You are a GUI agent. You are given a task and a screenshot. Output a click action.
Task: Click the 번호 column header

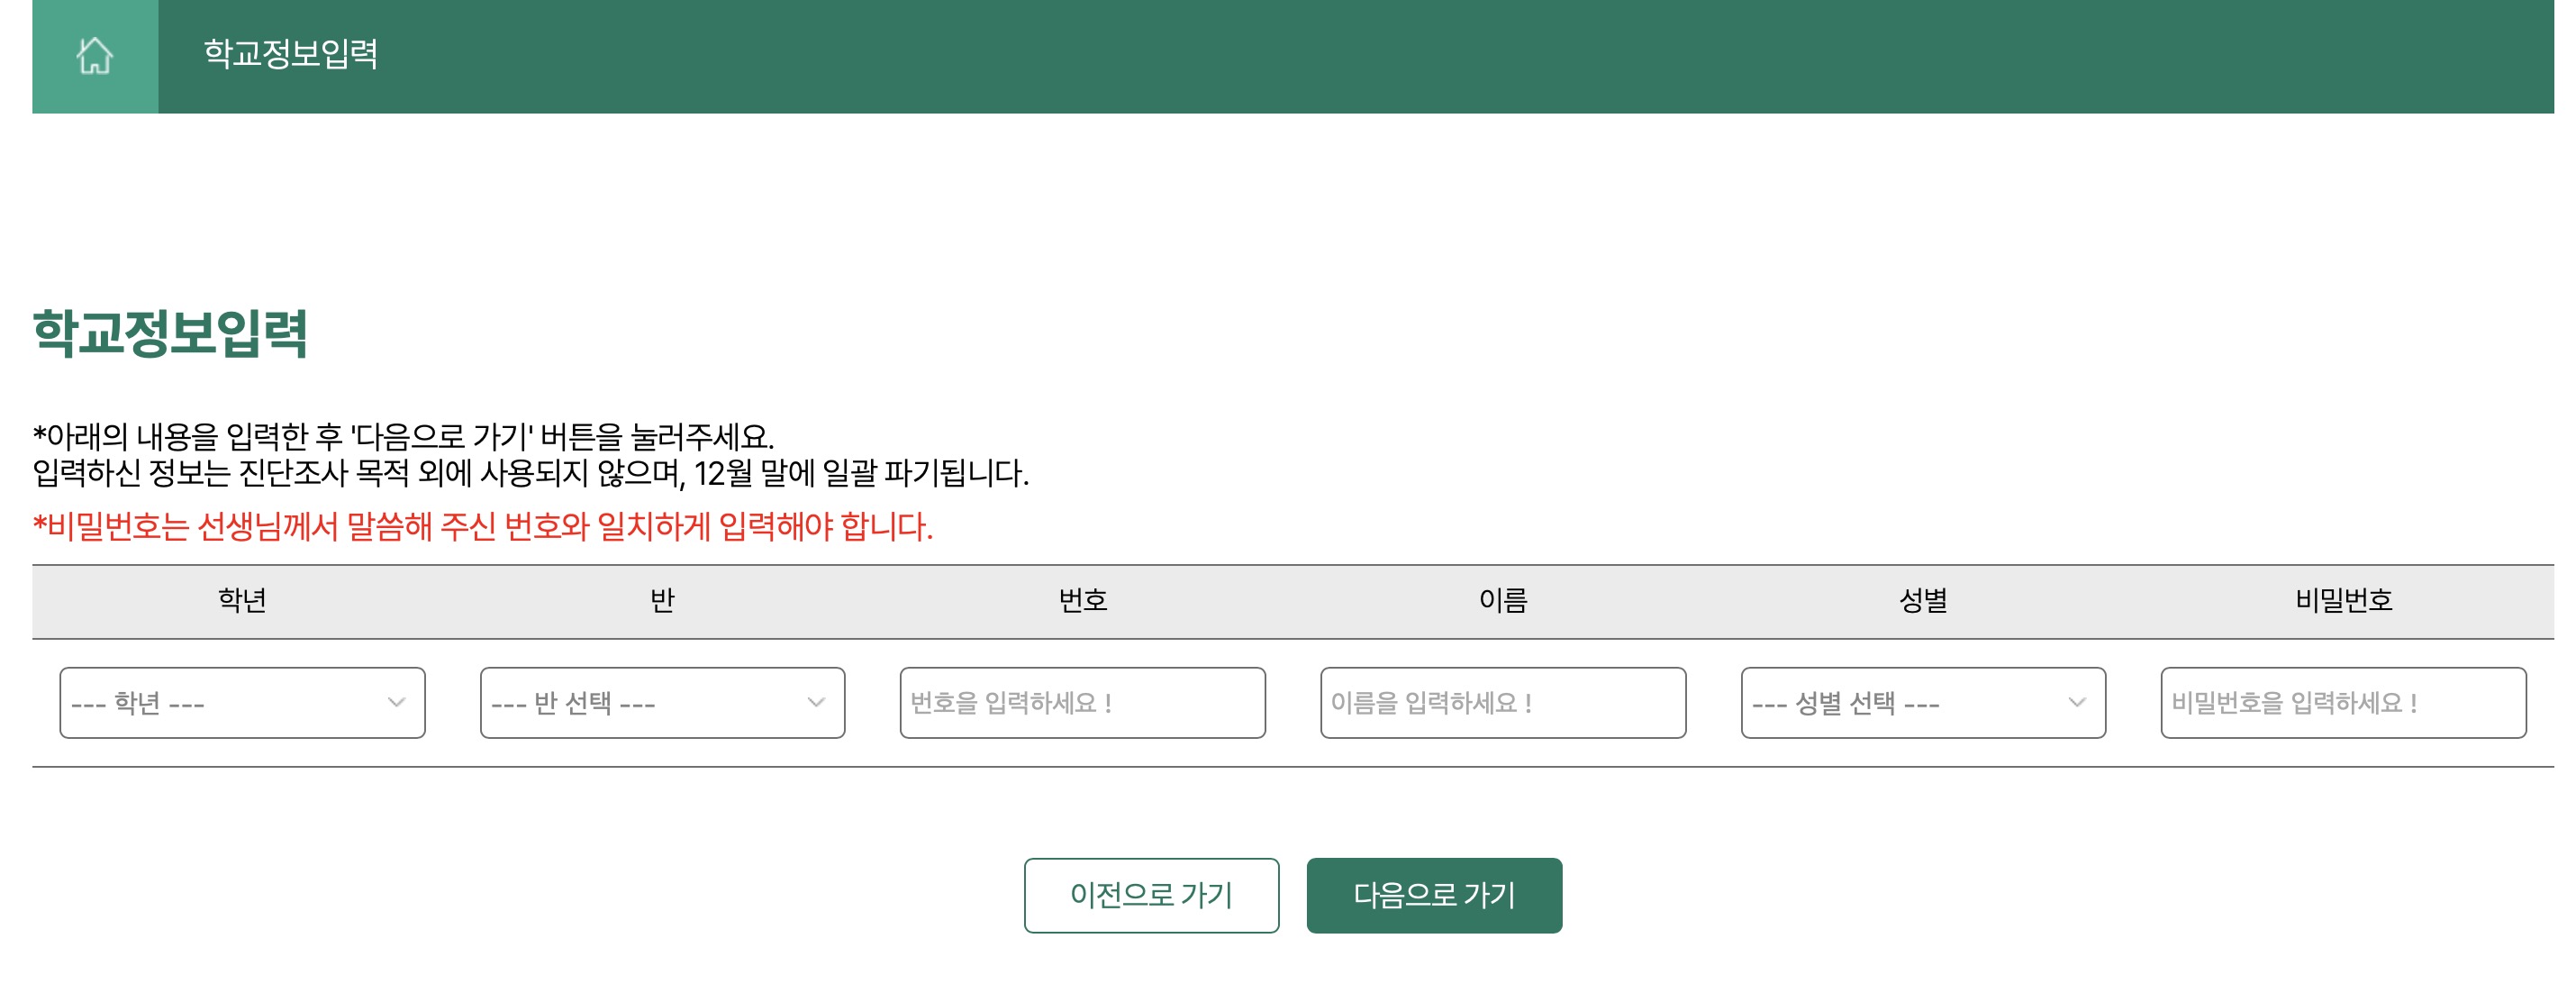click(1083, 601)
